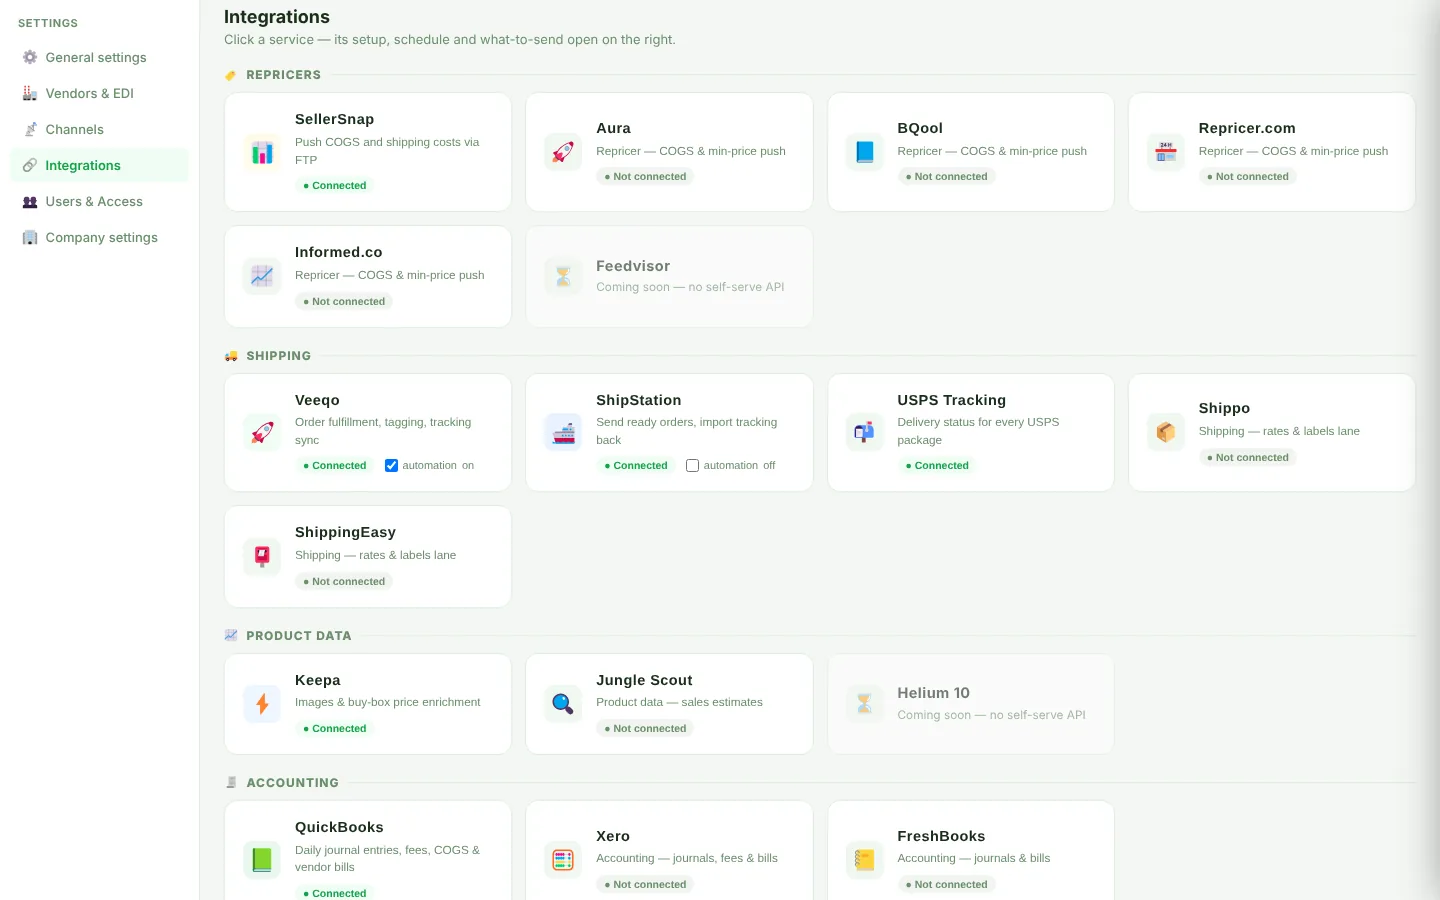
Task: Click the Jungle Scout magnifier icon
Action: coord(563,704)
